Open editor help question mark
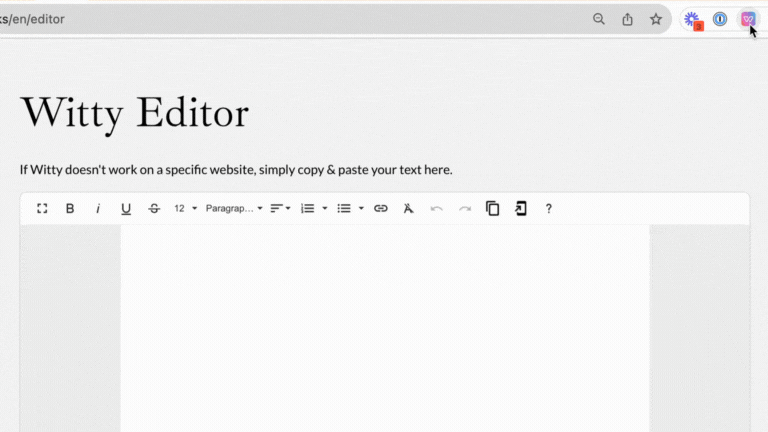The image size is (768, 432). [x=548, y=208]
